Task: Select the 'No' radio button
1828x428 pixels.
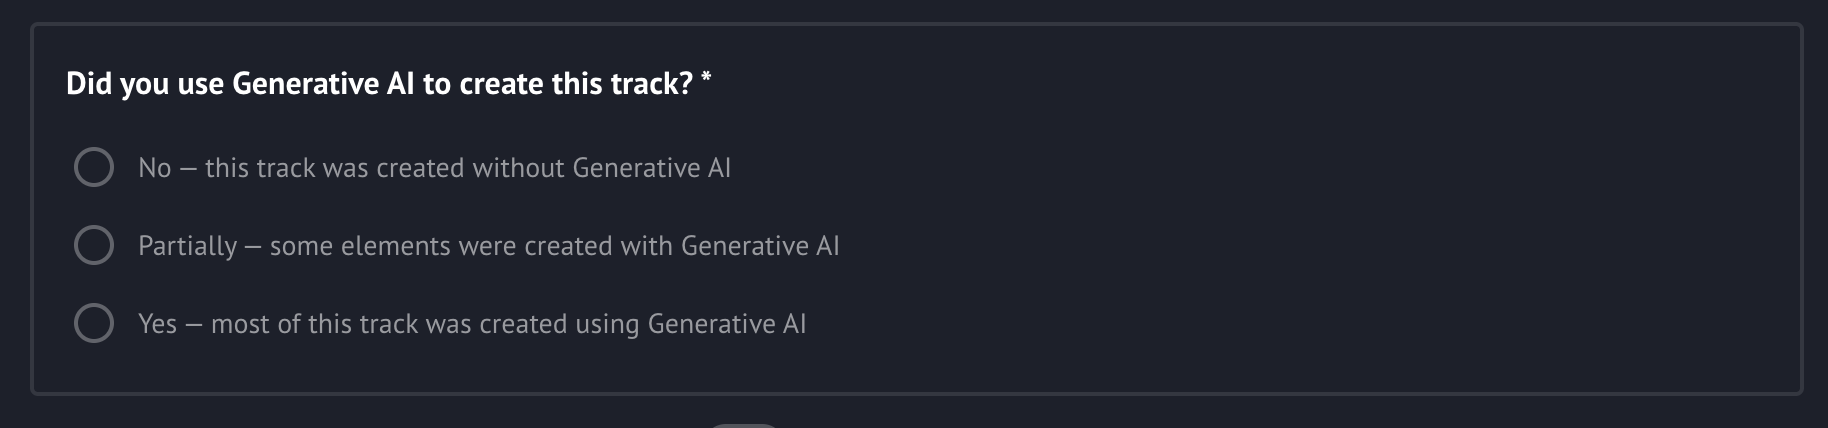Action: 94,168
